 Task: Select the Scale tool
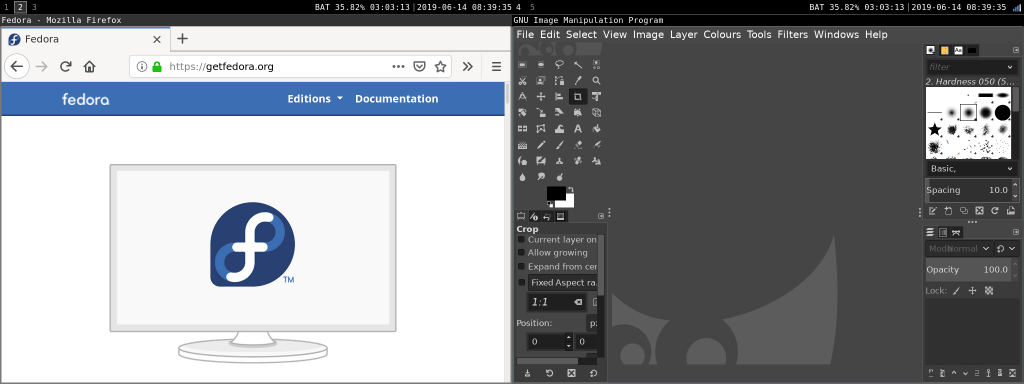(x=541, y=113)
